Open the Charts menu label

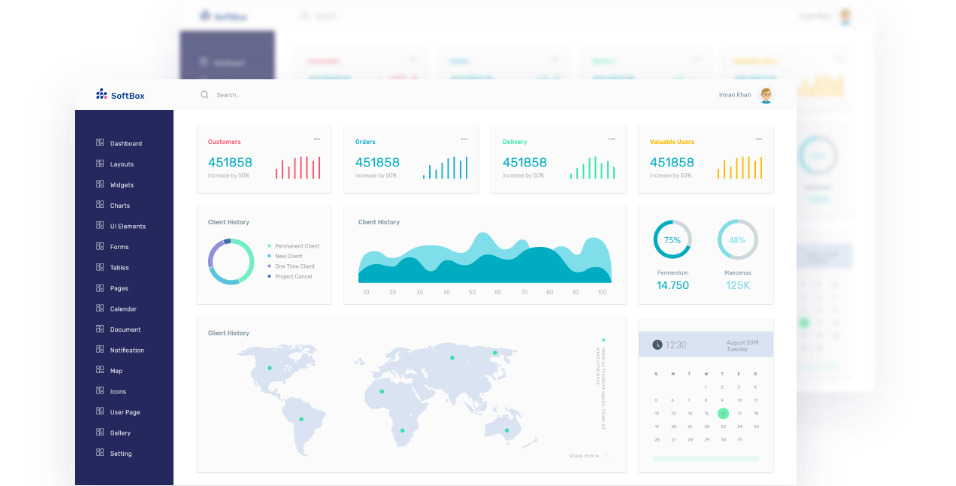(120, 206)
